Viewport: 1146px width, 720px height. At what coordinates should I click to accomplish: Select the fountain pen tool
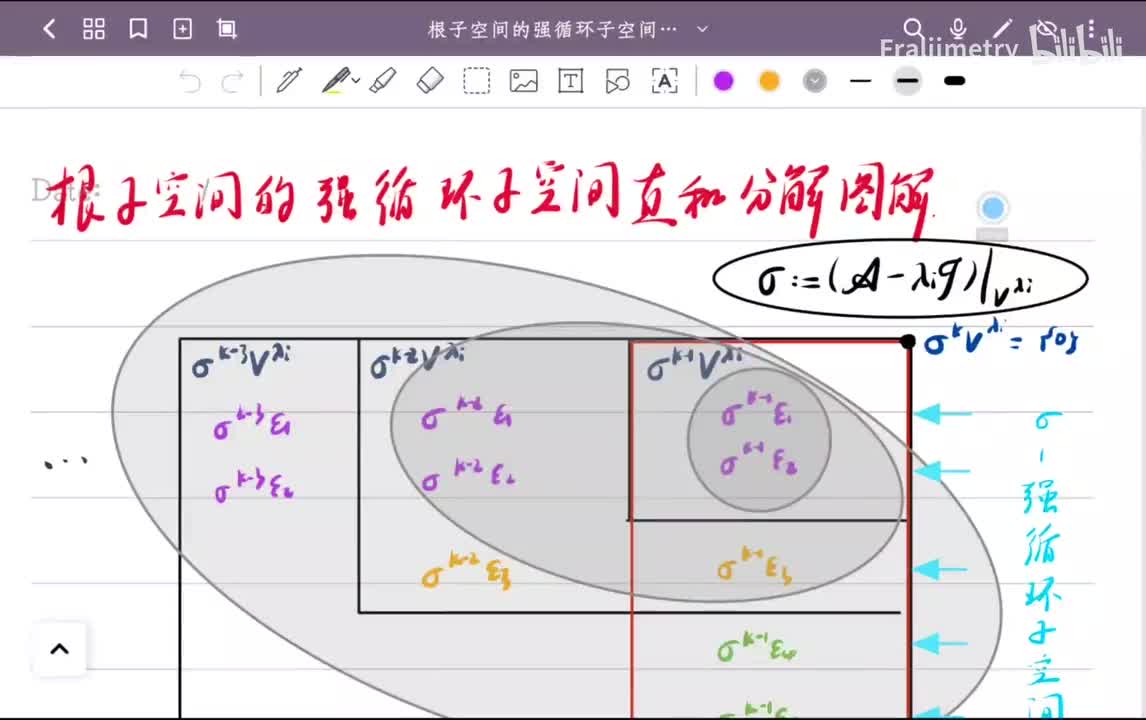click(x=289, y=80)
